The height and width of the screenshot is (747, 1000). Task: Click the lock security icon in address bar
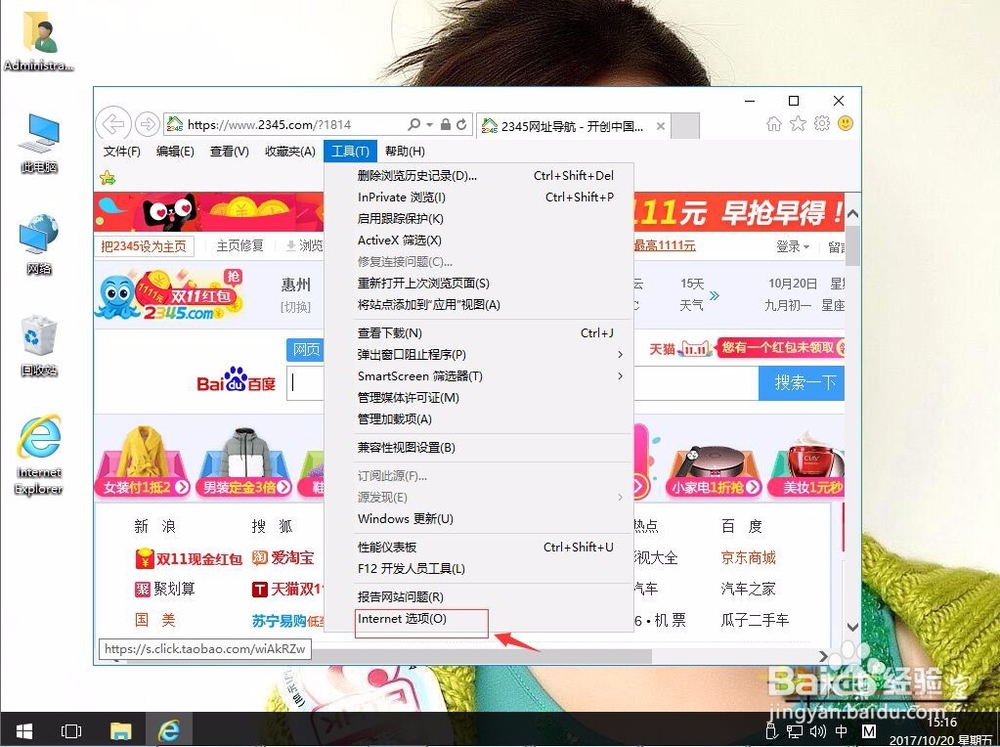pyautogui.click(x=446, y=124)
